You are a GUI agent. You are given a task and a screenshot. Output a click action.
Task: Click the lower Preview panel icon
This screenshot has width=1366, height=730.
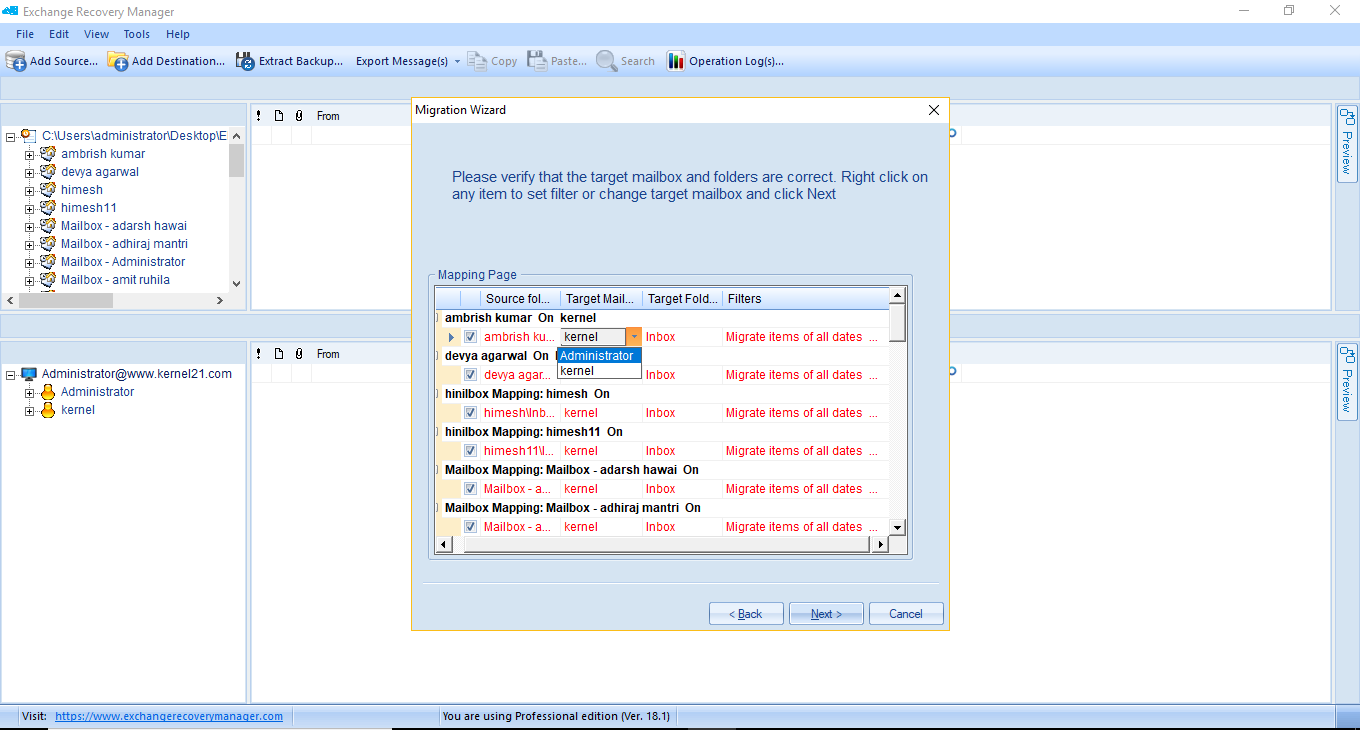pos(1347,355)
